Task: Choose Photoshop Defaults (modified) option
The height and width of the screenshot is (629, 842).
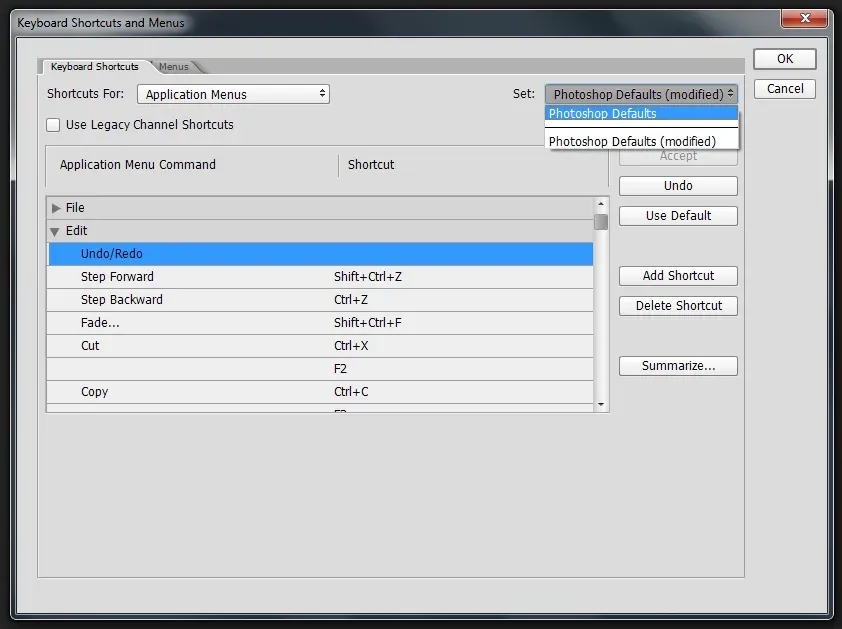Action: (x=641, y=141)
